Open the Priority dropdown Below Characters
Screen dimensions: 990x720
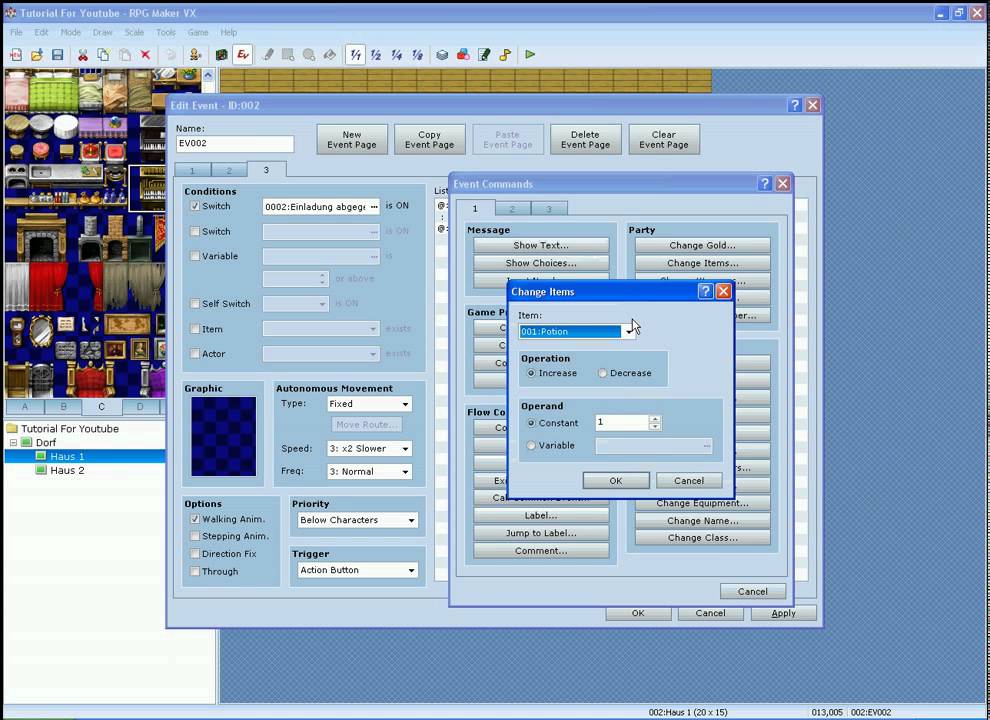coord(357,520)
